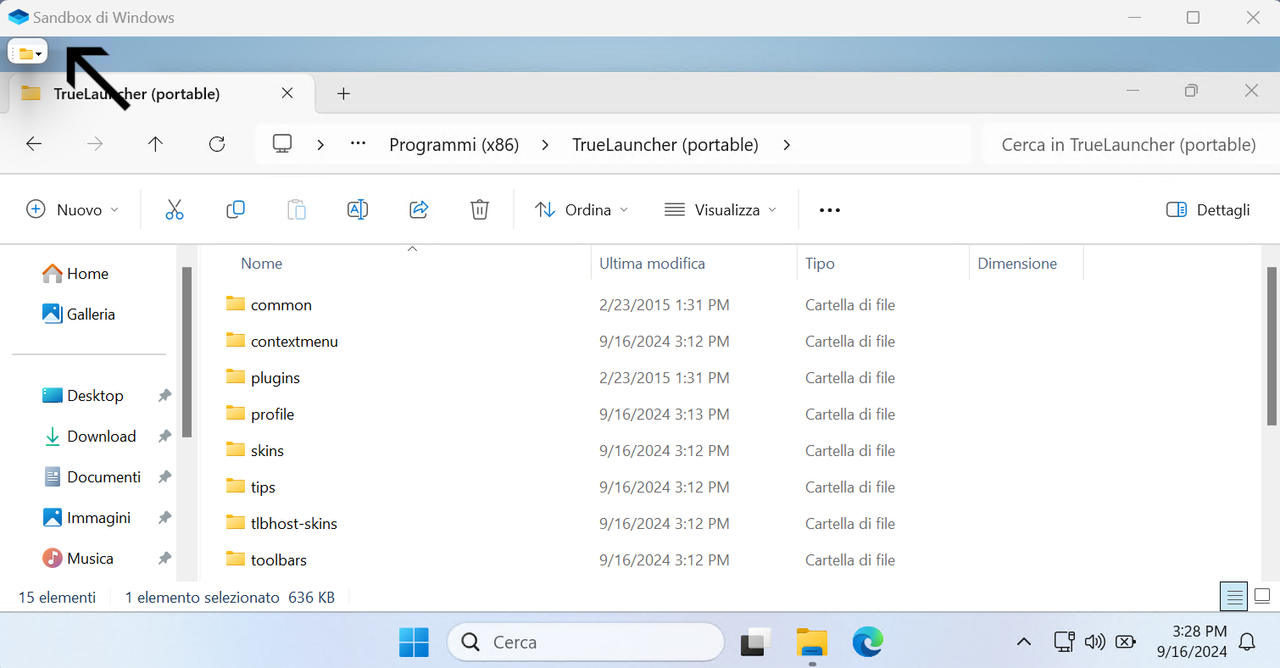Share the selected item

point(419,210)
